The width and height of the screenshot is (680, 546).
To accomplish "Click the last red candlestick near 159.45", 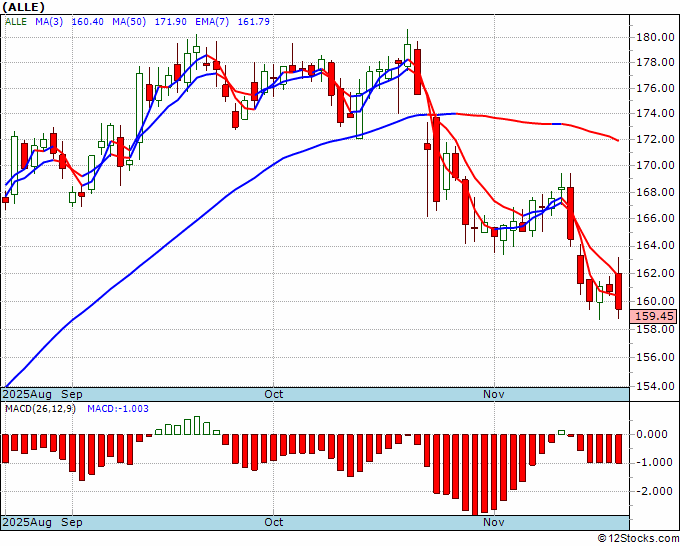I will [618, 291].
